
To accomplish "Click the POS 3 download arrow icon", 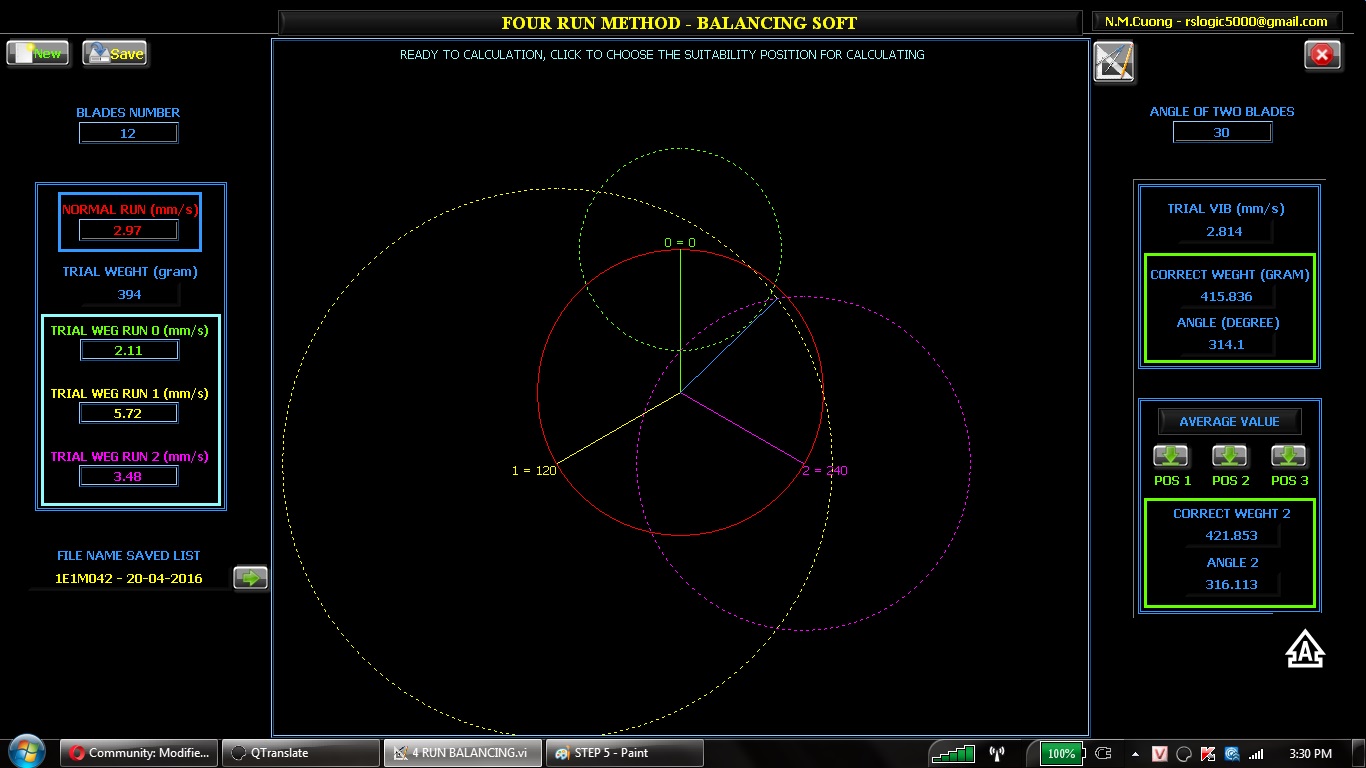I will (1289, 457).
